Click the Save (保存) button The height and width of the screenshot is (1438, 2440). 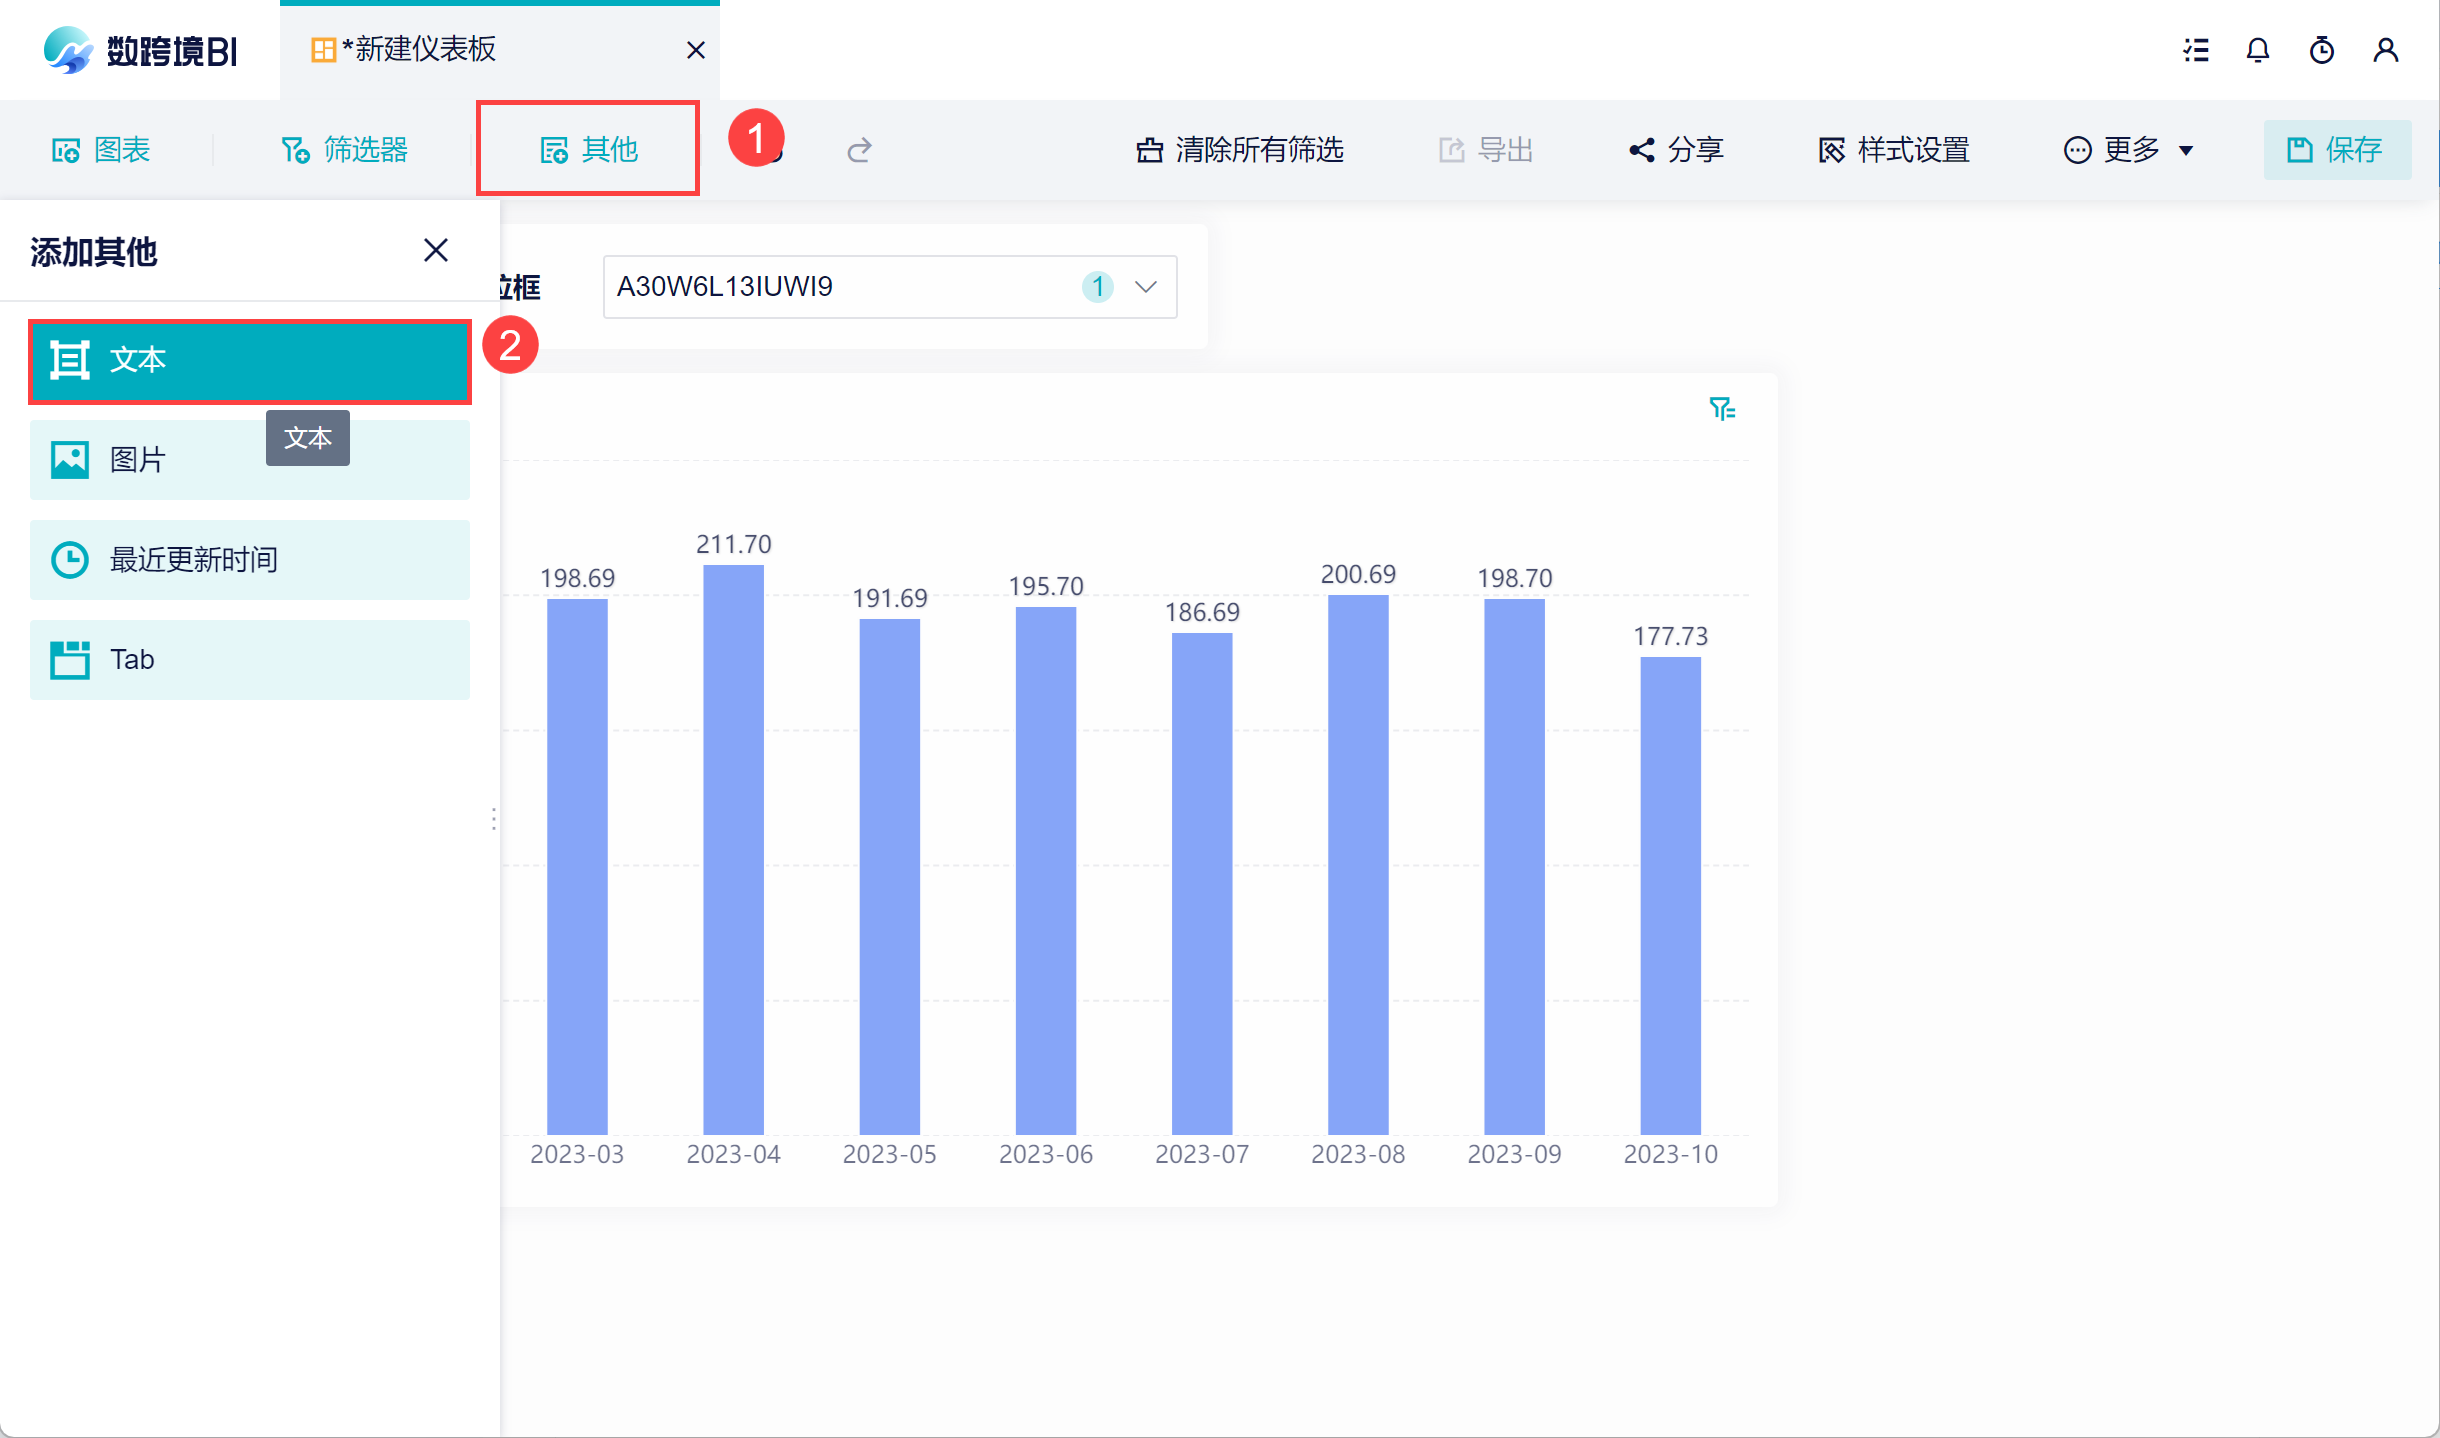2336,150
